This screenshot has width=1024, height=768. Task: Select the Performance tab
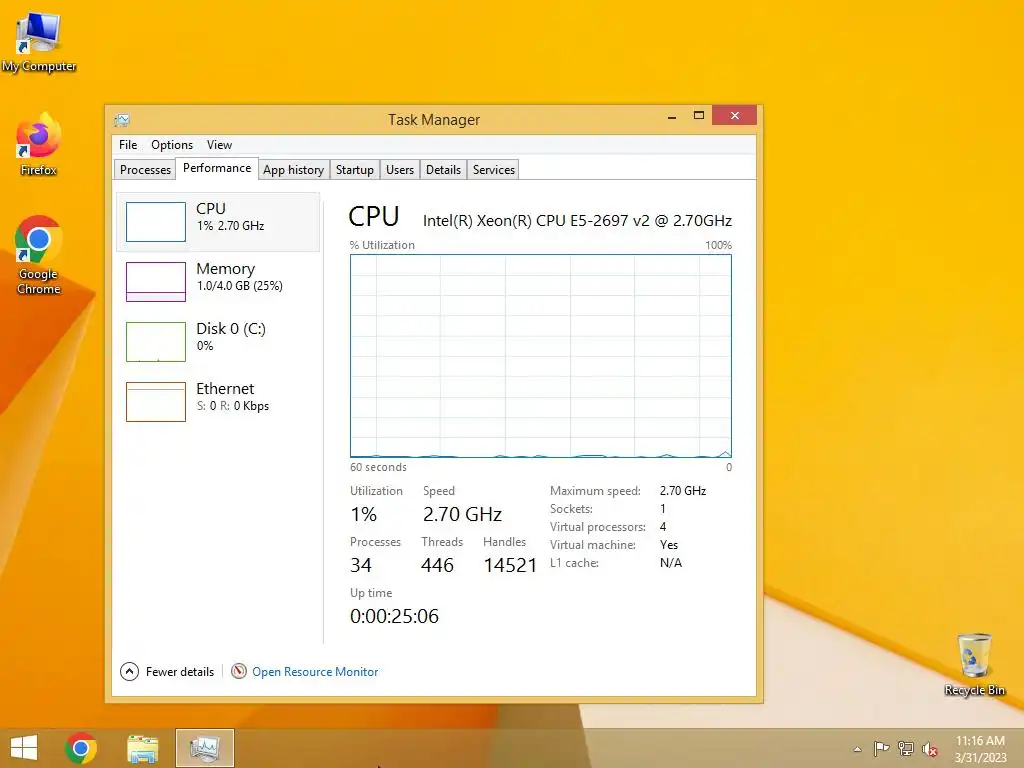click(217, 168)
